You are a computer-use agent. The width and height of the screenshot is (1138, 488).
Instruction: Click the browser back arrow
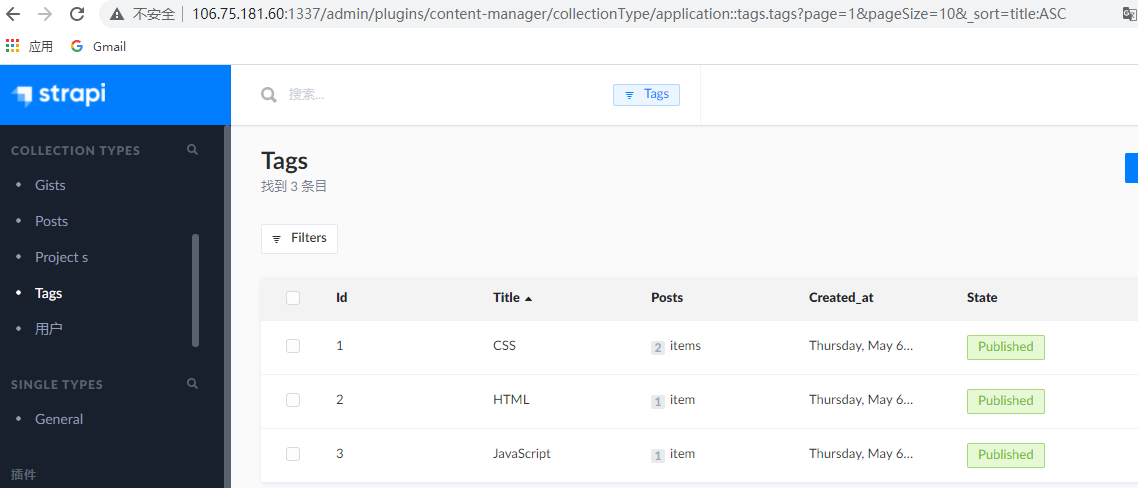pyautogui.click(x=15, y=14)
